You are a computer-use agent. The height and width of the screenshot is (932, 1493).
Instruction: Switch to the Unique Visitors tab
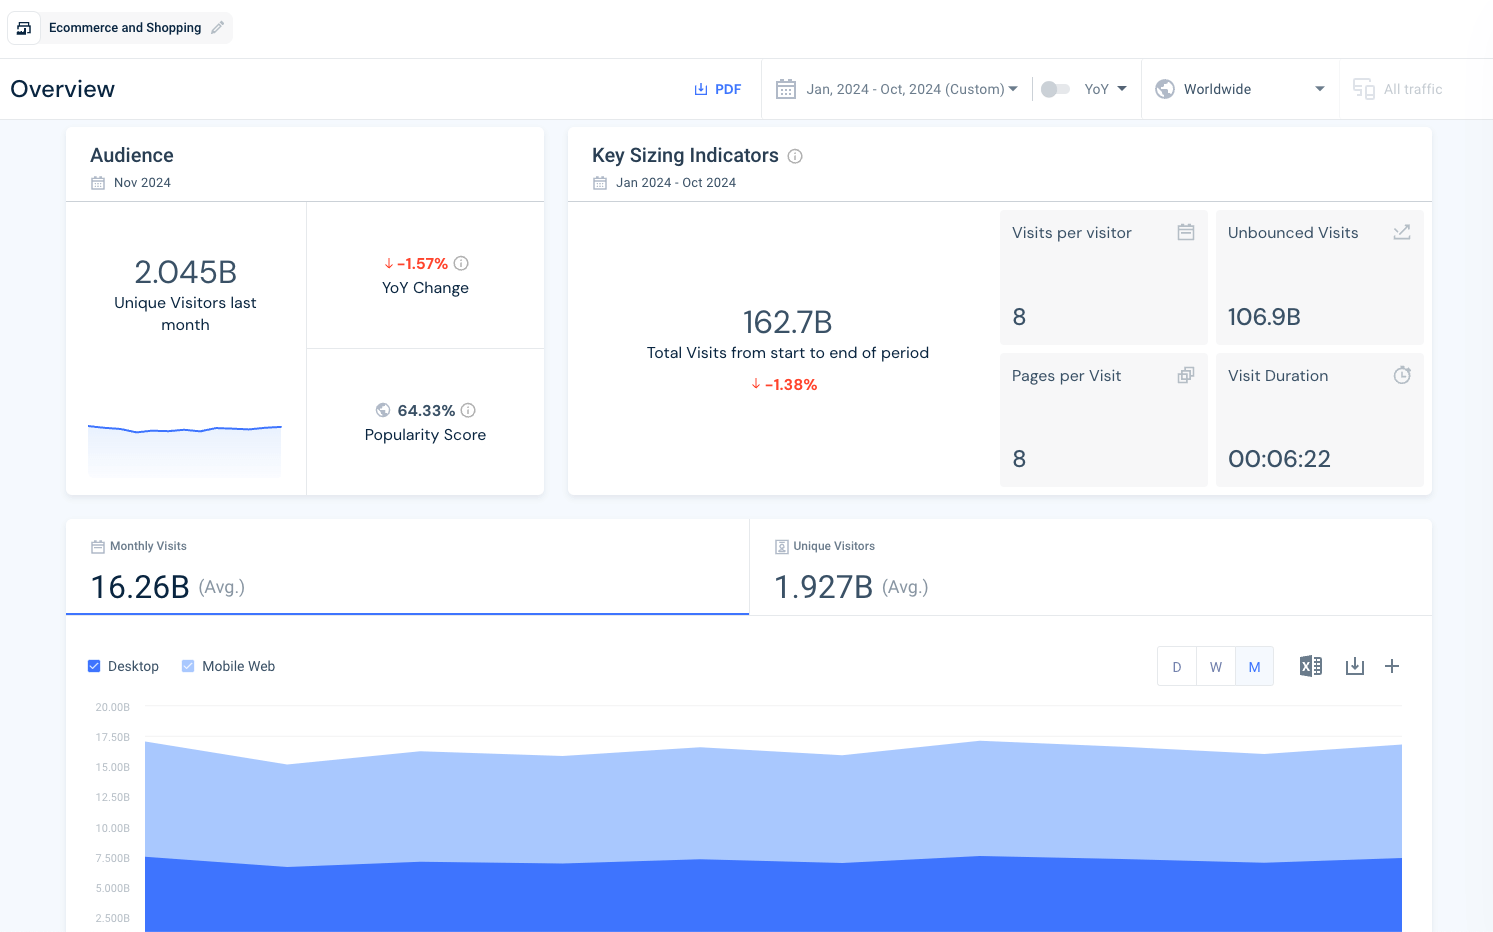pos(1089,567)
